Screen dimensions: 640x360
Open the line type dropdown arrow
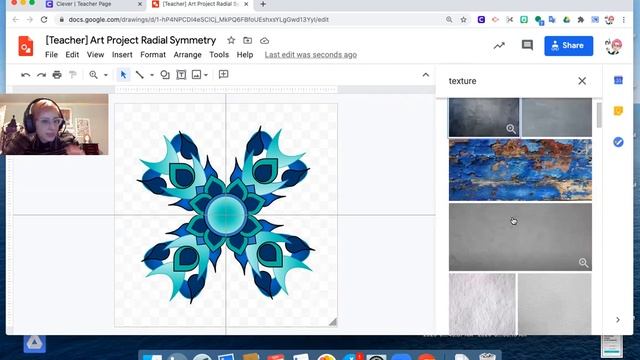click(152, 75)
